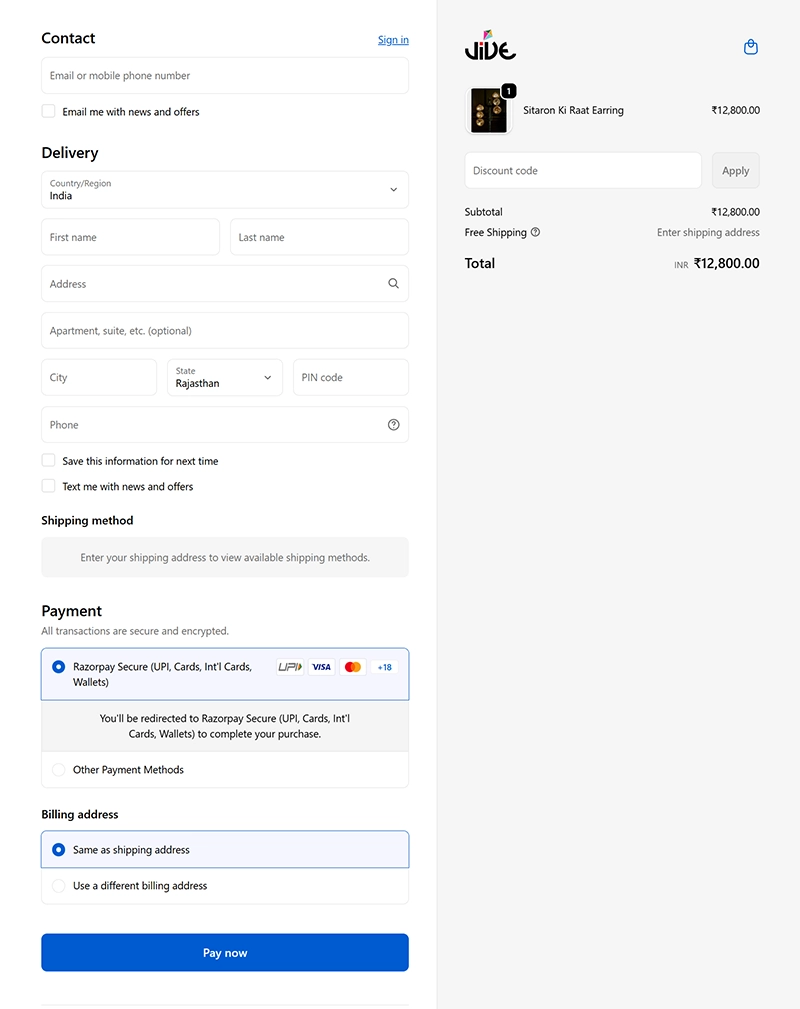
Task: Click the Mastercard logo icon
Action: pos(353,667)
